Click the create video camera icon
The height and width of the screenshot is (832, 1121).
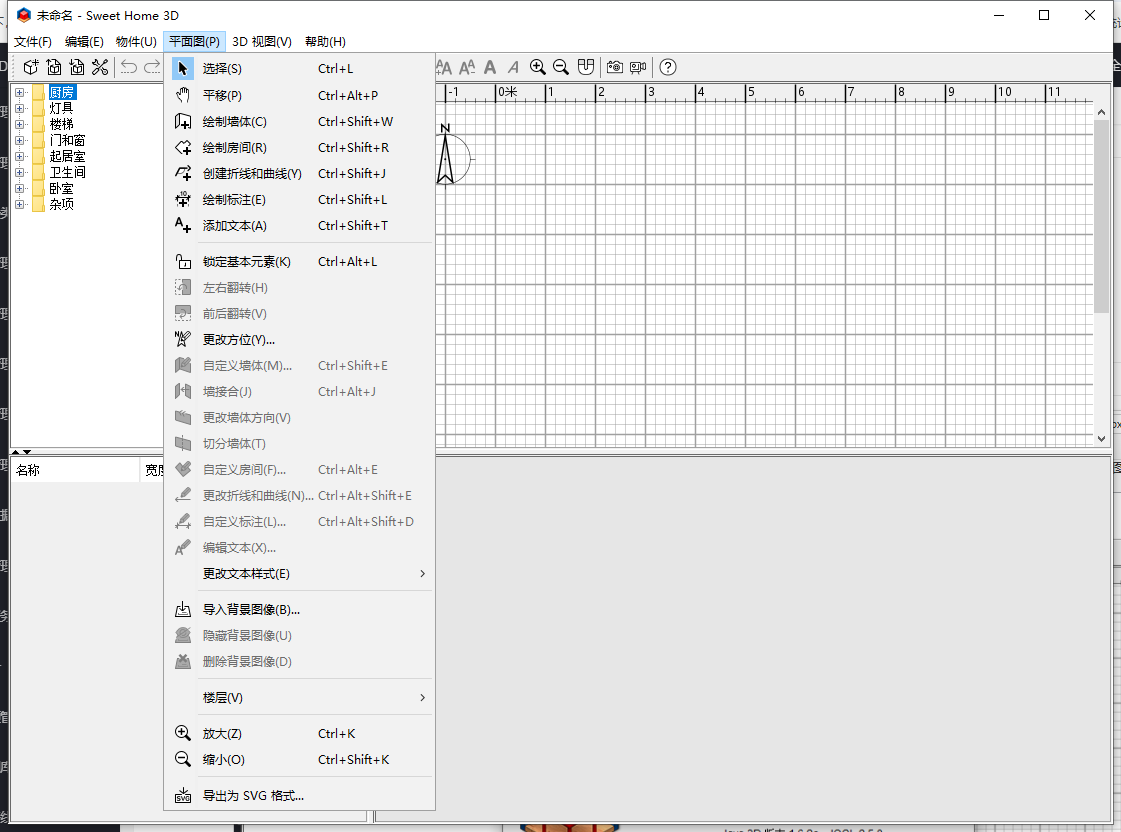pyautogui.click(x=638, y=67)
